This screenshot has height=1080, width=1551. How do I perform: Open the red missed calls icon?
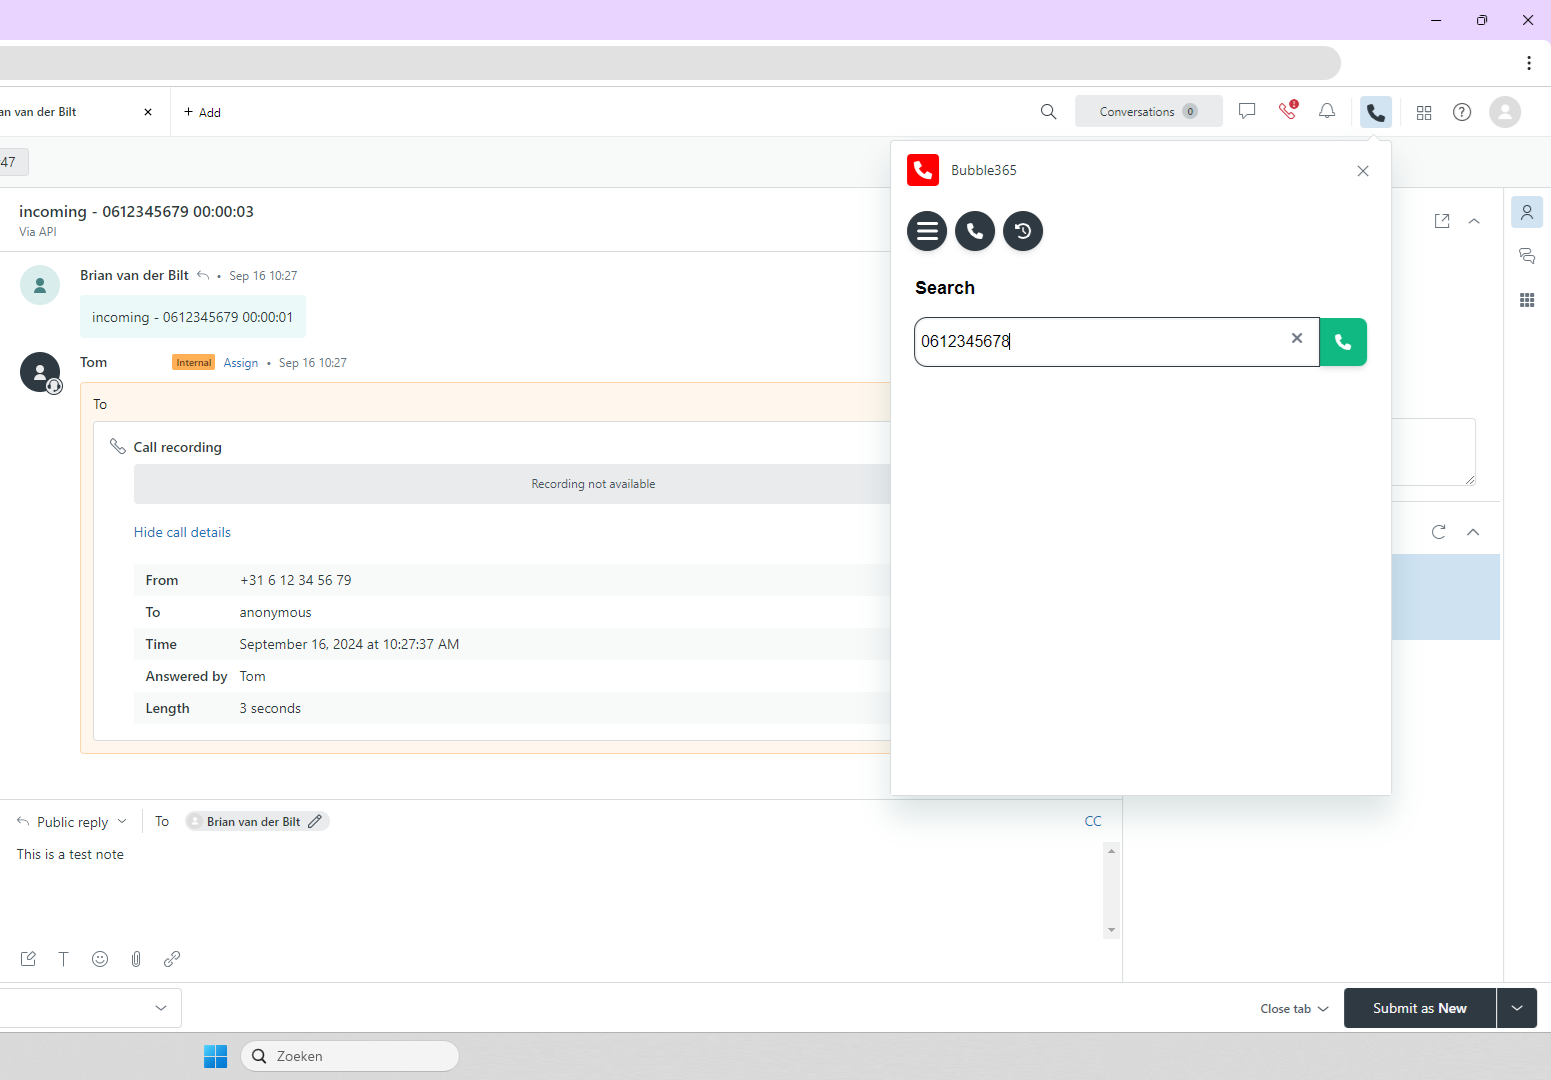click(x=1288, y=111)
